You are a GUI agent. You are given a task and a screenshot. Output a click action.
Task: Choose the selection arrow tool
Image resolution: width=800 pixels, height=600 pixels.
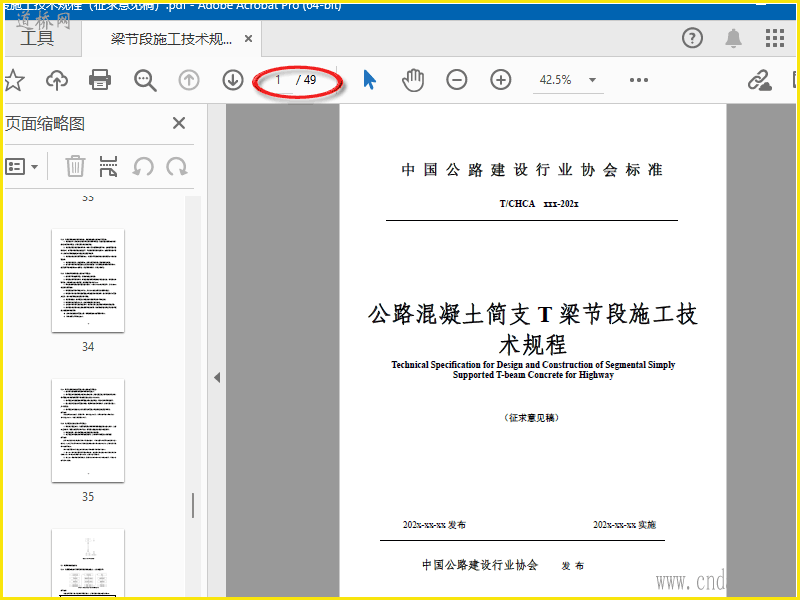tap(369, 80)
